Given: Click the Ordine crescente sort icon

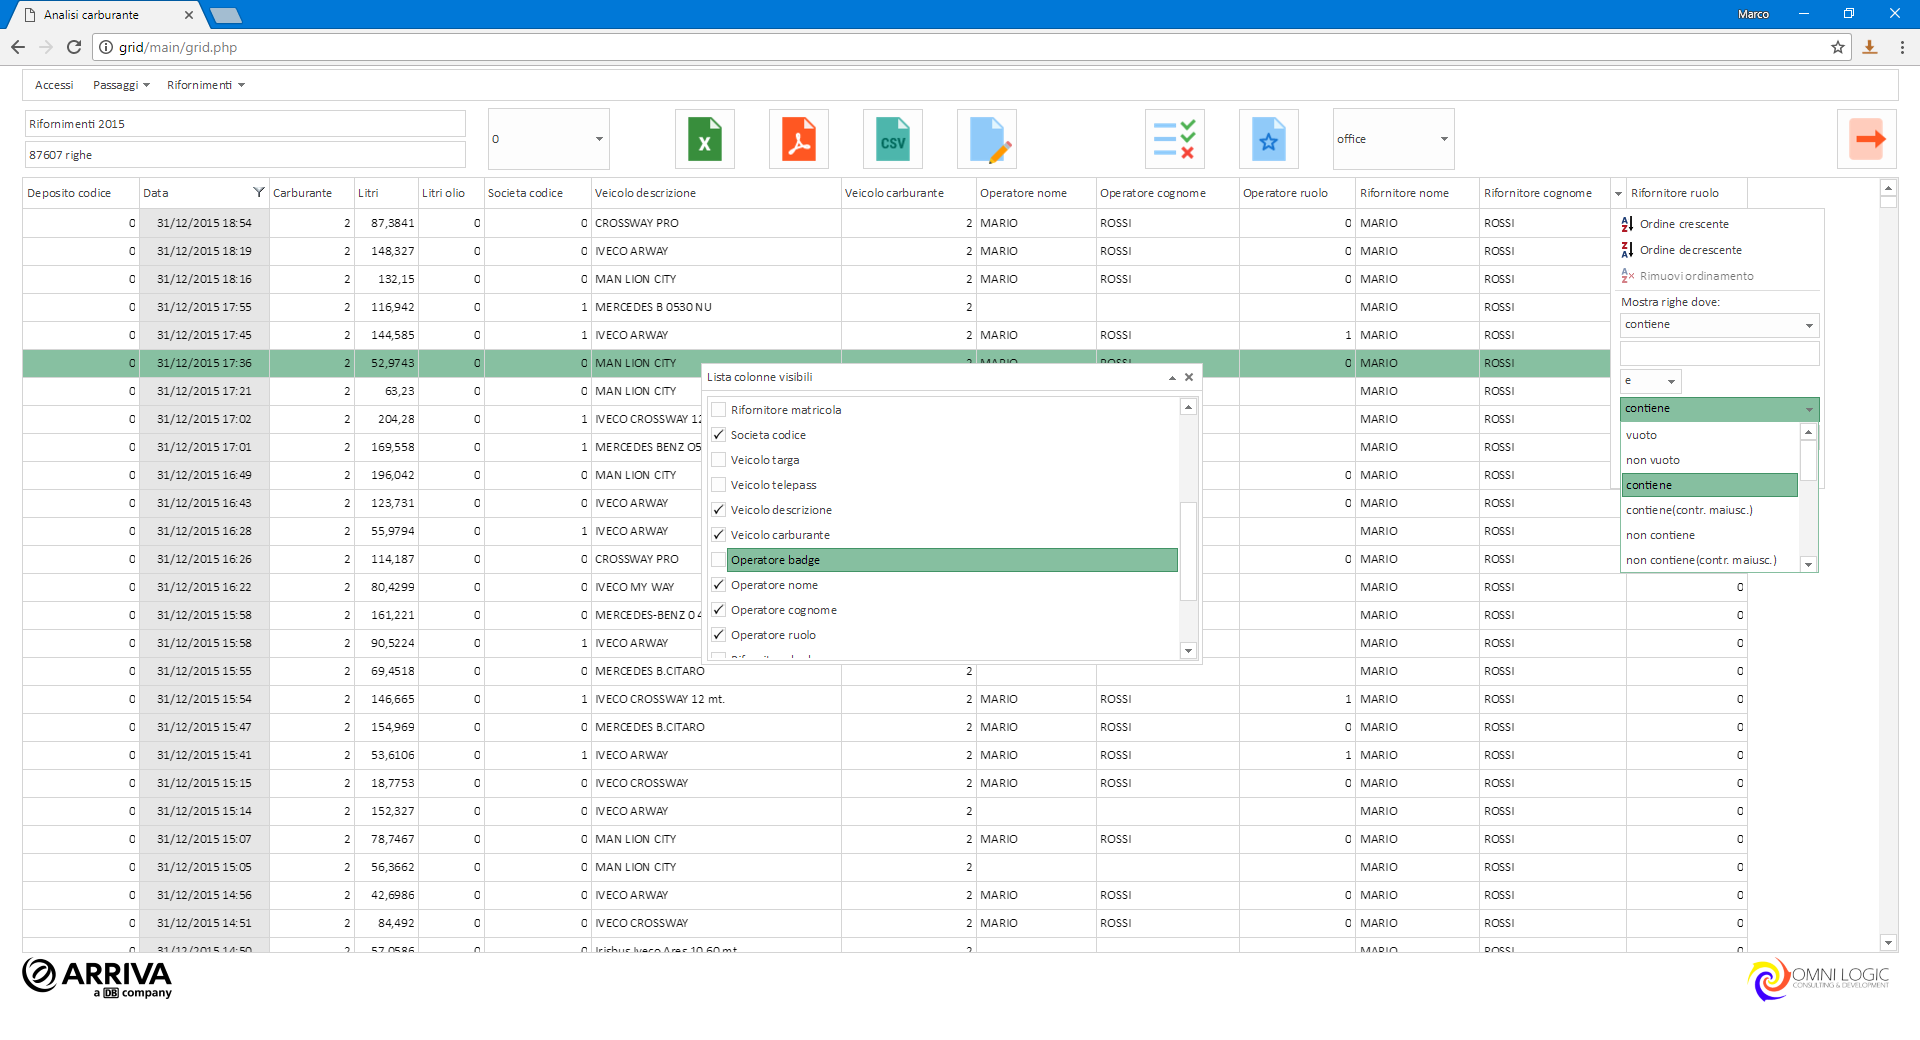Looking at the screenshot, I should [x=1627, y=224].
